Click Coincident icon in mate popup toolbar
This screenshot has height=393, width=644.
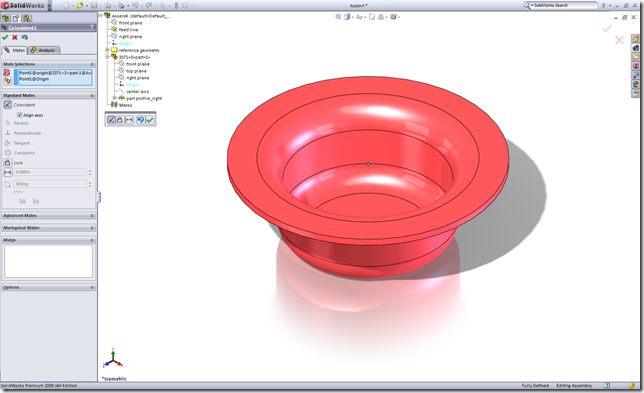coord(111,120)
